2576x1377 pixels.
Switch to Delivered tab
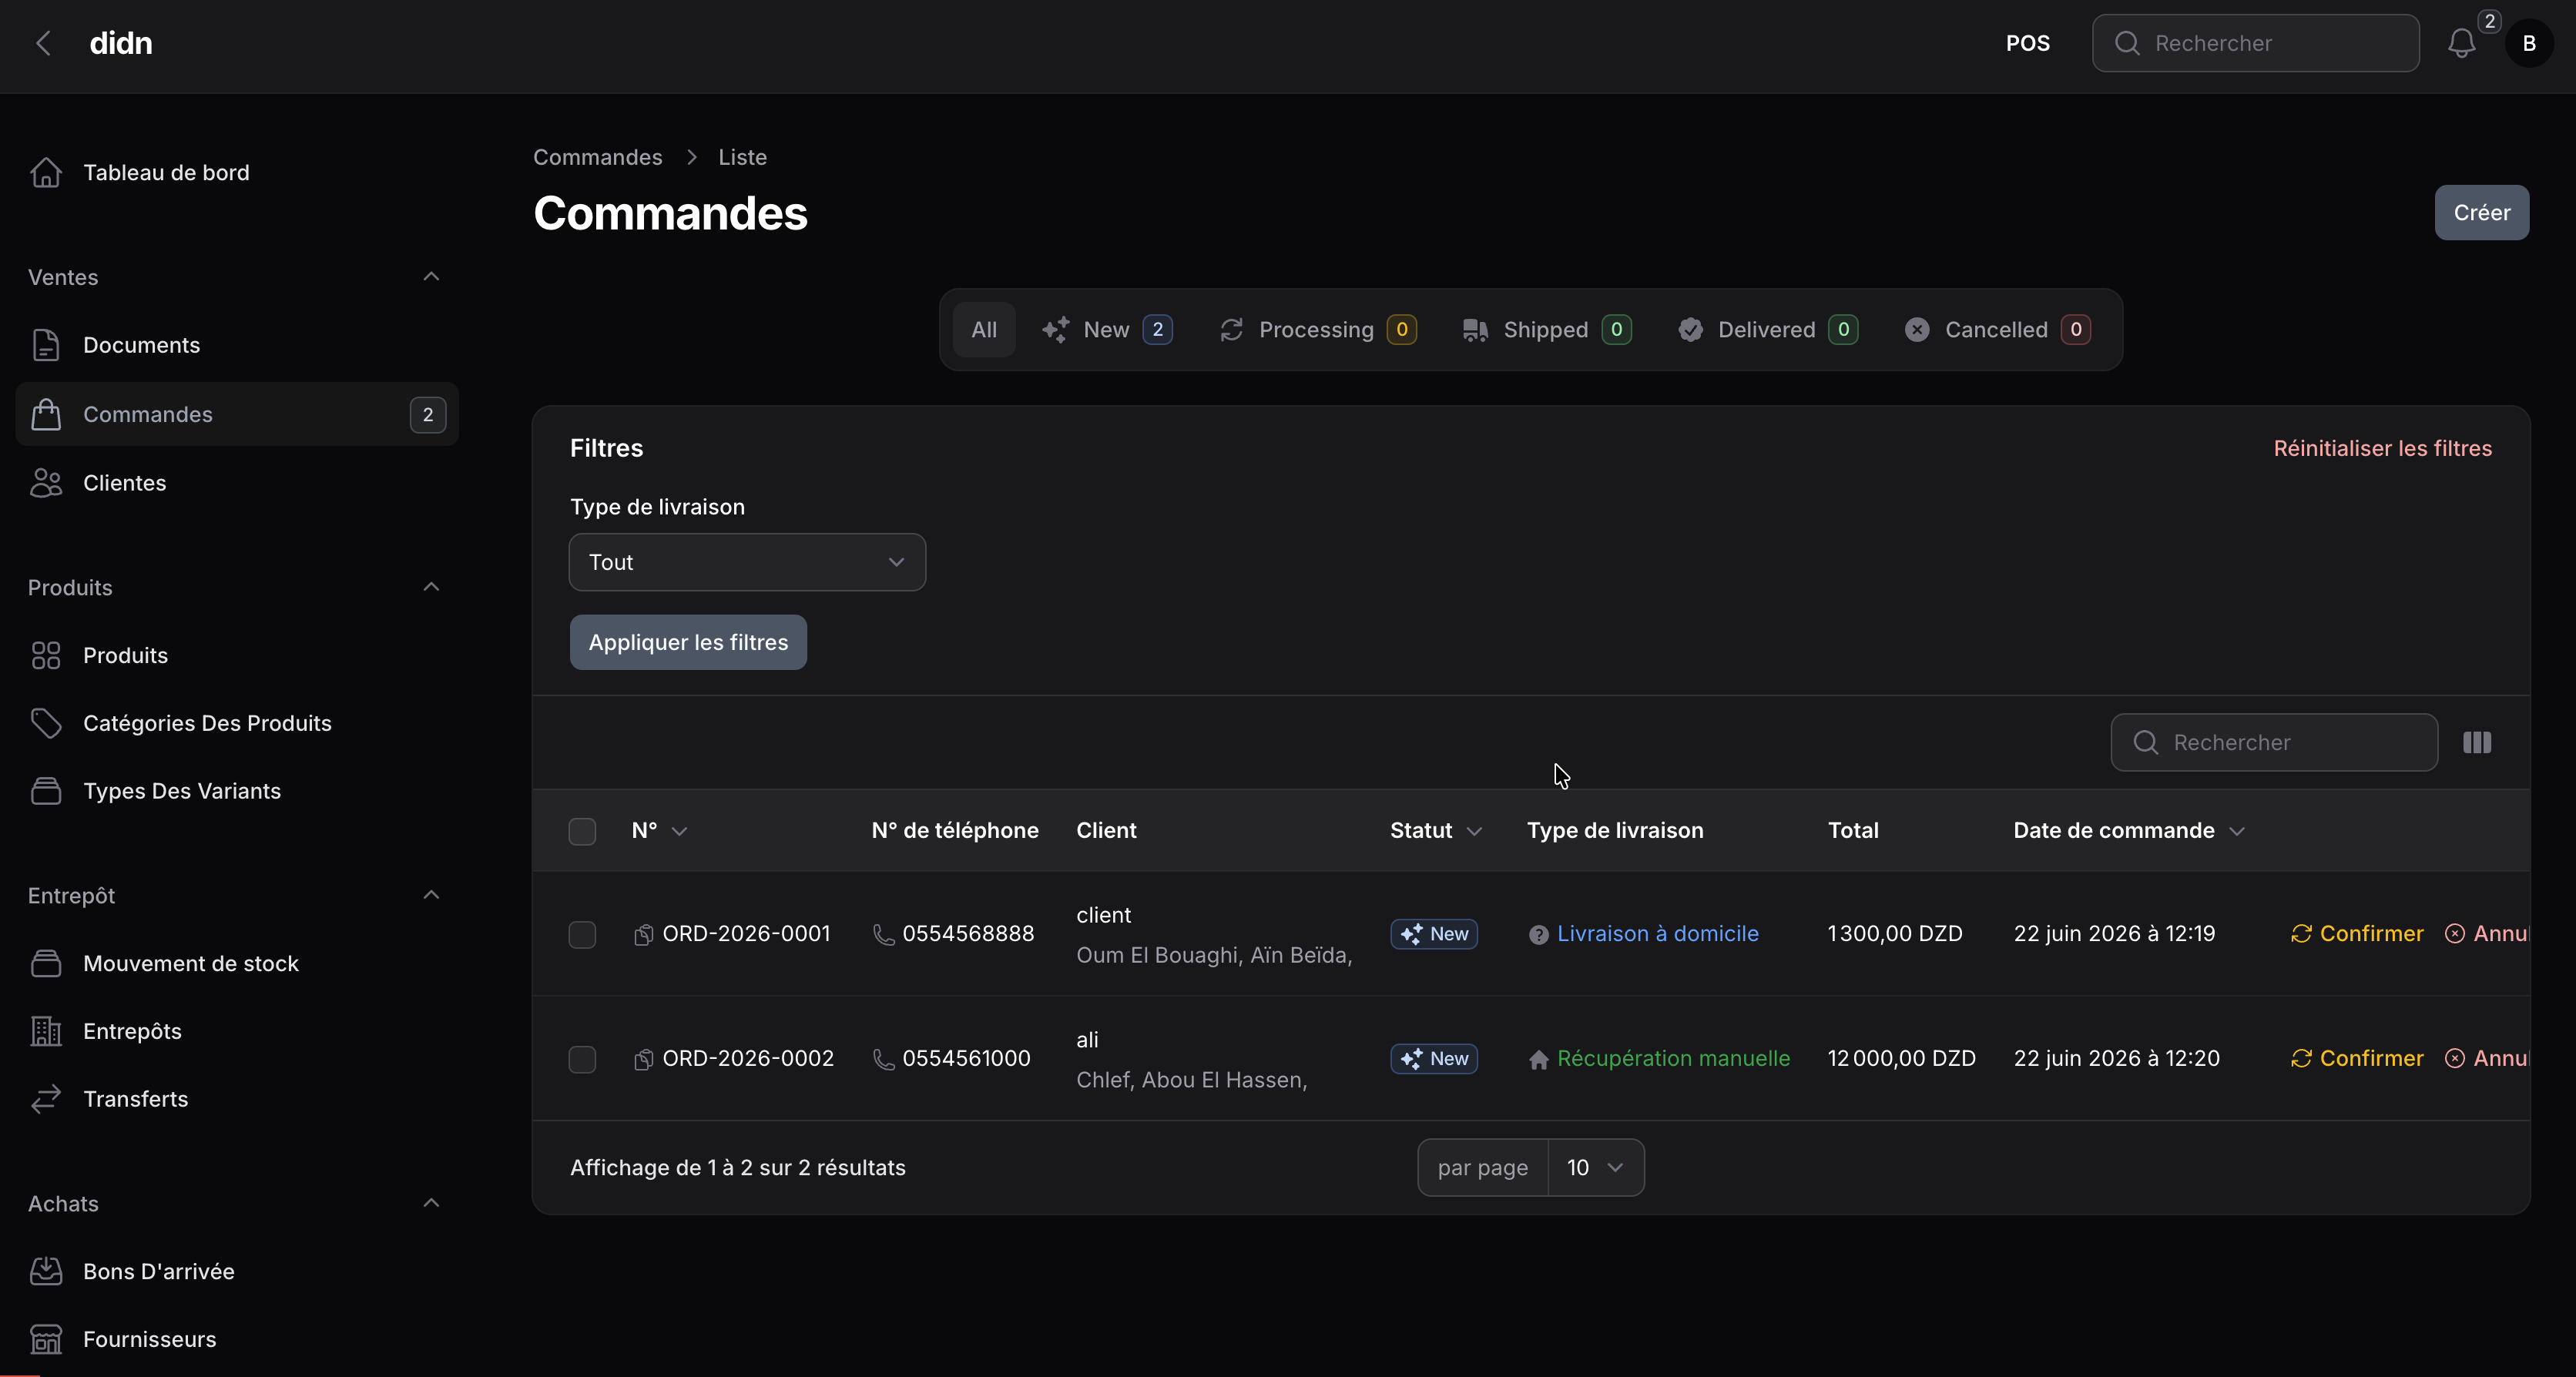1768,330
